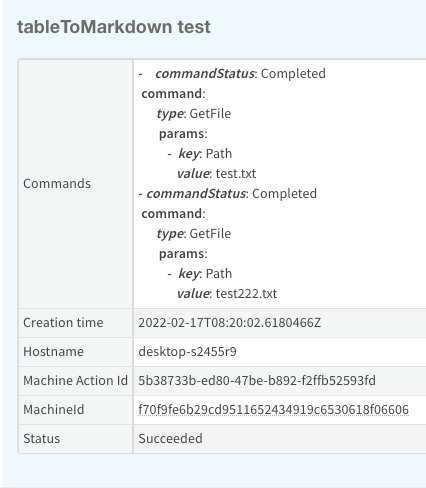Click the first type GetFile line
The image size is (426, 488).
(194, 114)
